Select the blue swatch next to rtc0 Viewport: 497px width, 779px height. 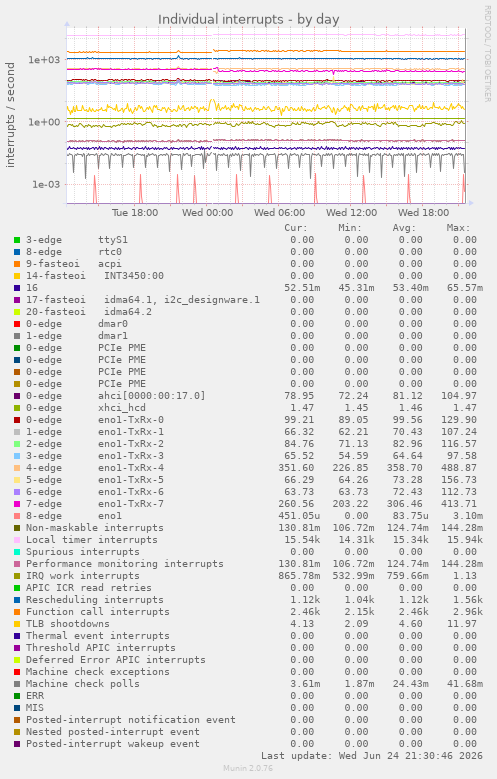click(17, 252)
